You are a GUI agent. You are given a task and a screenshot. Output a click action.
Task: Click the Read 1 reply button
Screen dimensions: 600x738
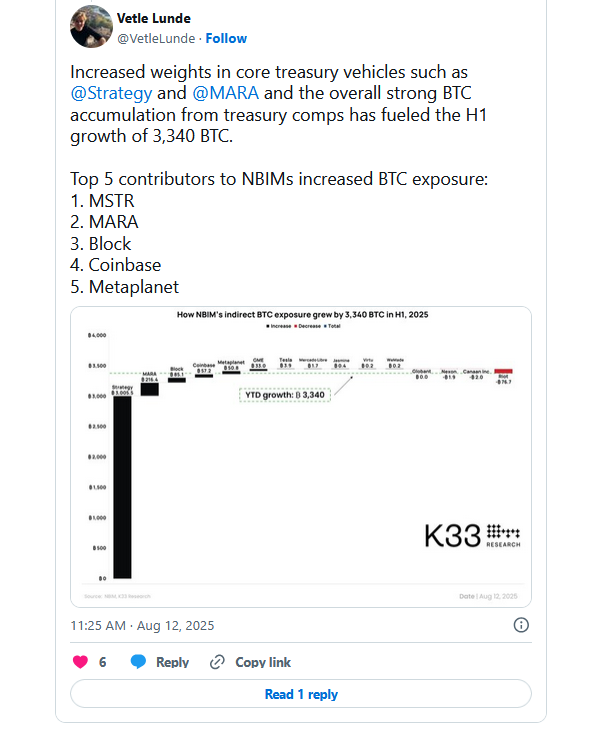301,694
